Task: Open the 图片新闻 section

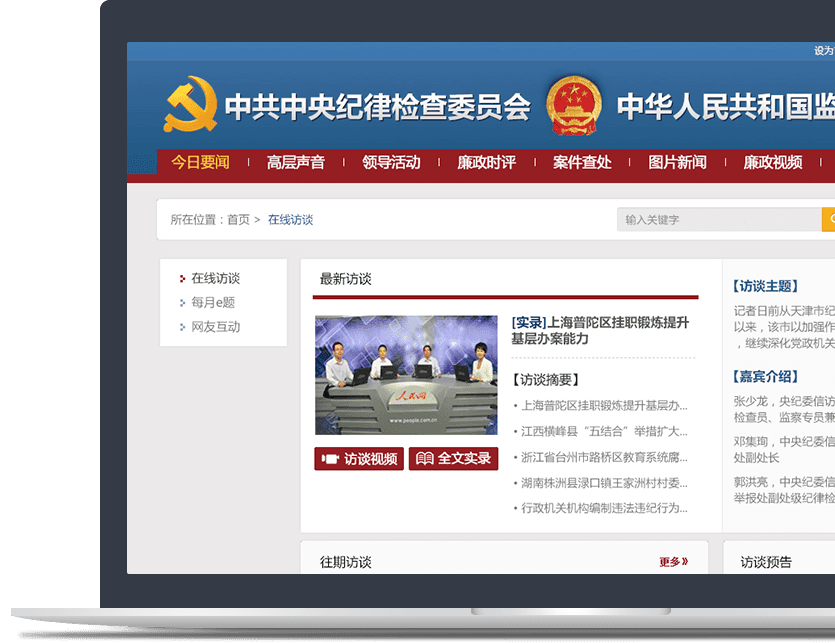Action: tap(680, 162)
